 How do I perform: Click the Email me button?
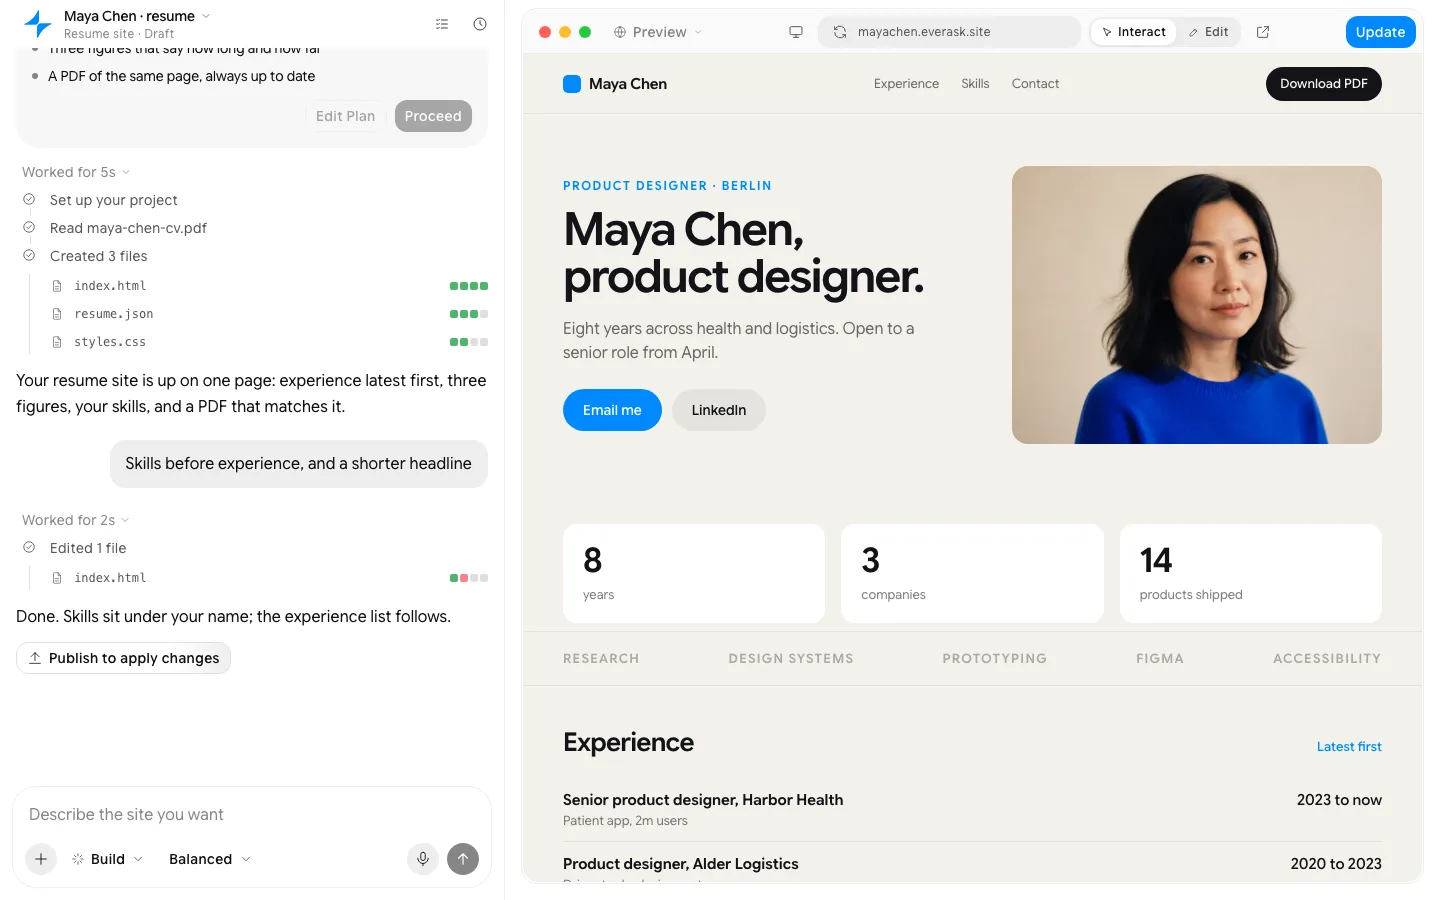(x=612, y=410)
